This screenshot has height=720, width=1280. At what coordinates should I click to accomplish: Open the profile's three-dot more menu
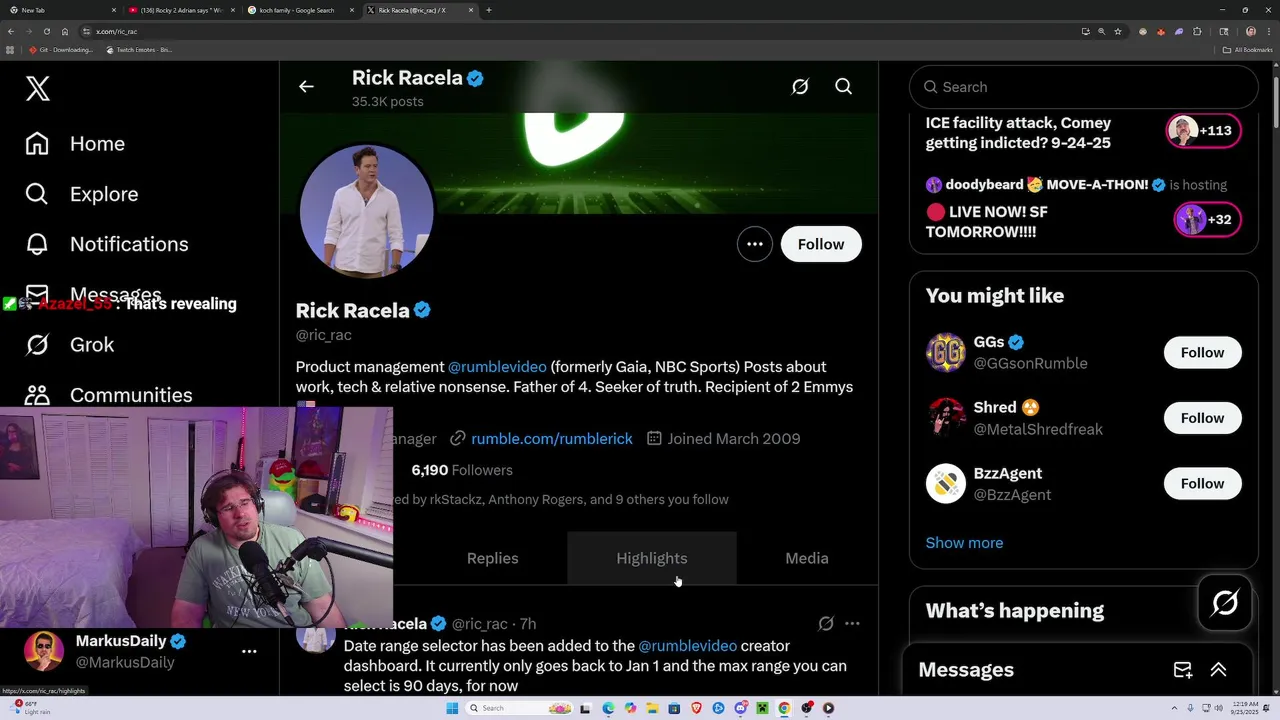pos(755,244)
